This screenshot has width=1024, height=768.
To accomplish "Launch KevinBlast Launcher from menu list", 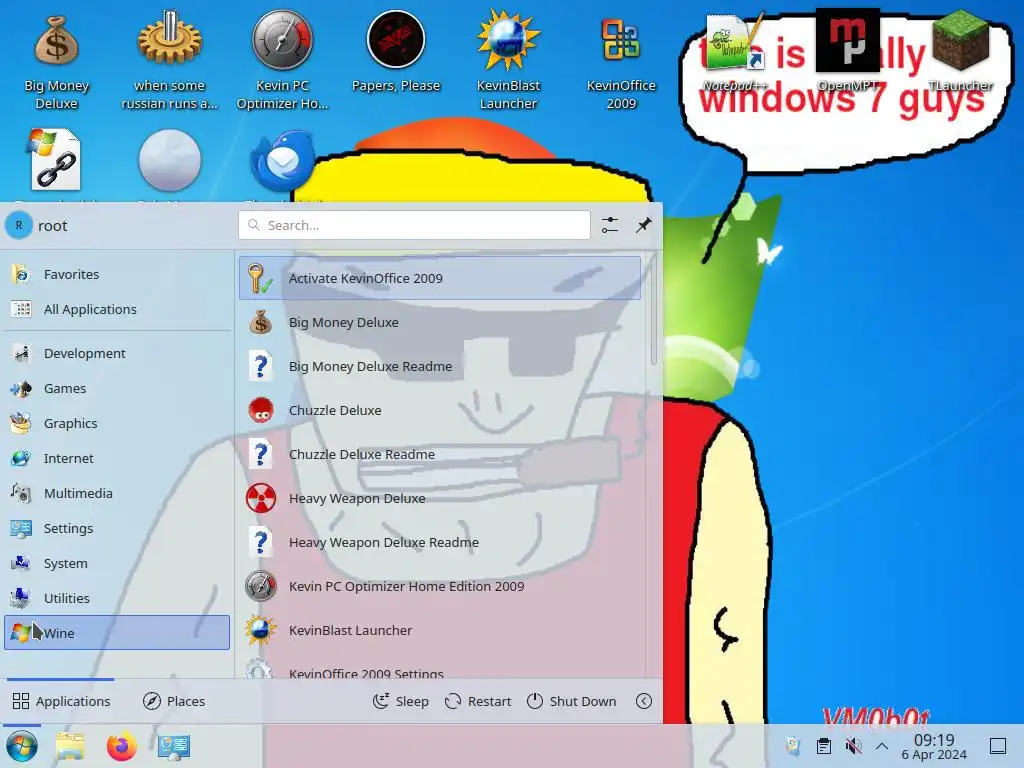I will tap(440, 631).
